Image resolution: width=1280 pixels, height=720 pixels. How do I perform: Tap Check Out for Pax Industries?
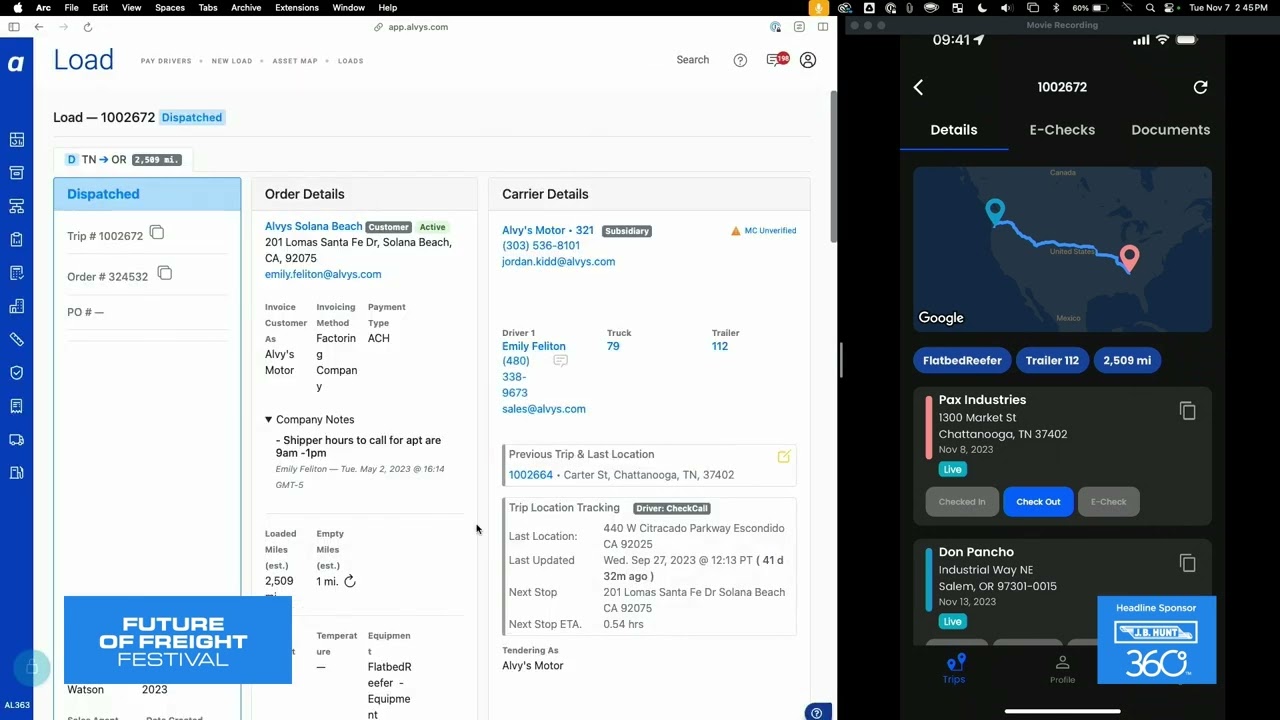1038,502
